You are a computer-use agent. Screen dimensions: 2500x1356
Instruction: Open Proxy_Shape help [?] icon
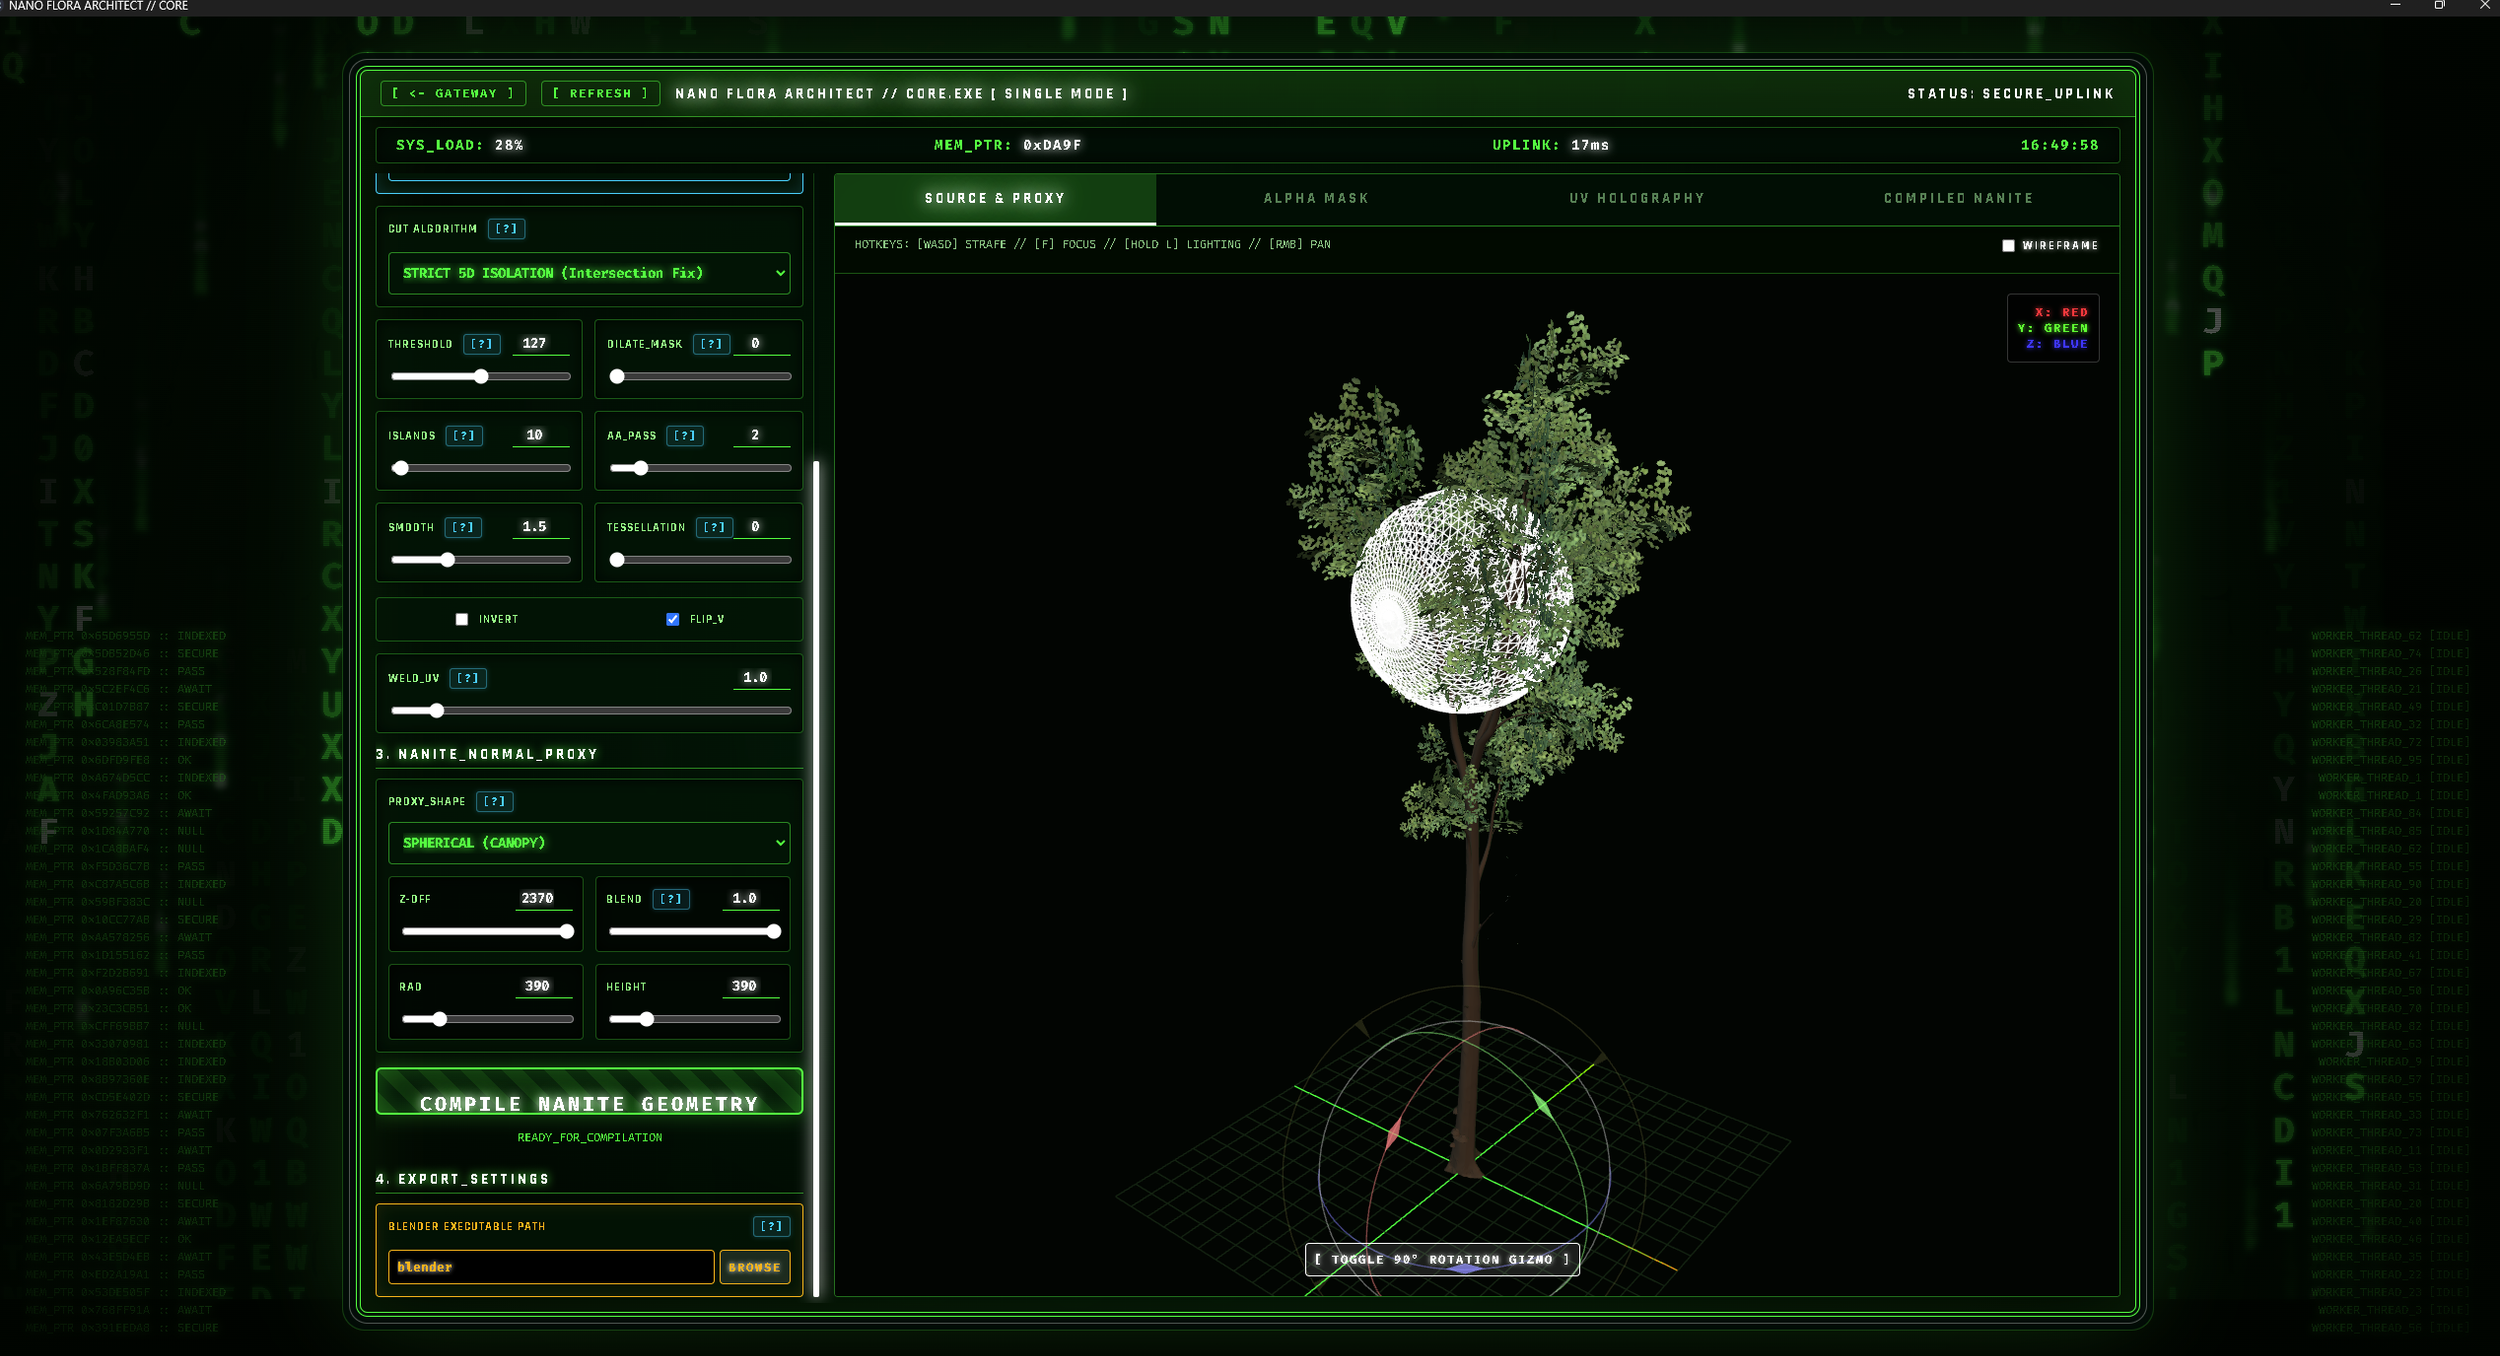494,801
